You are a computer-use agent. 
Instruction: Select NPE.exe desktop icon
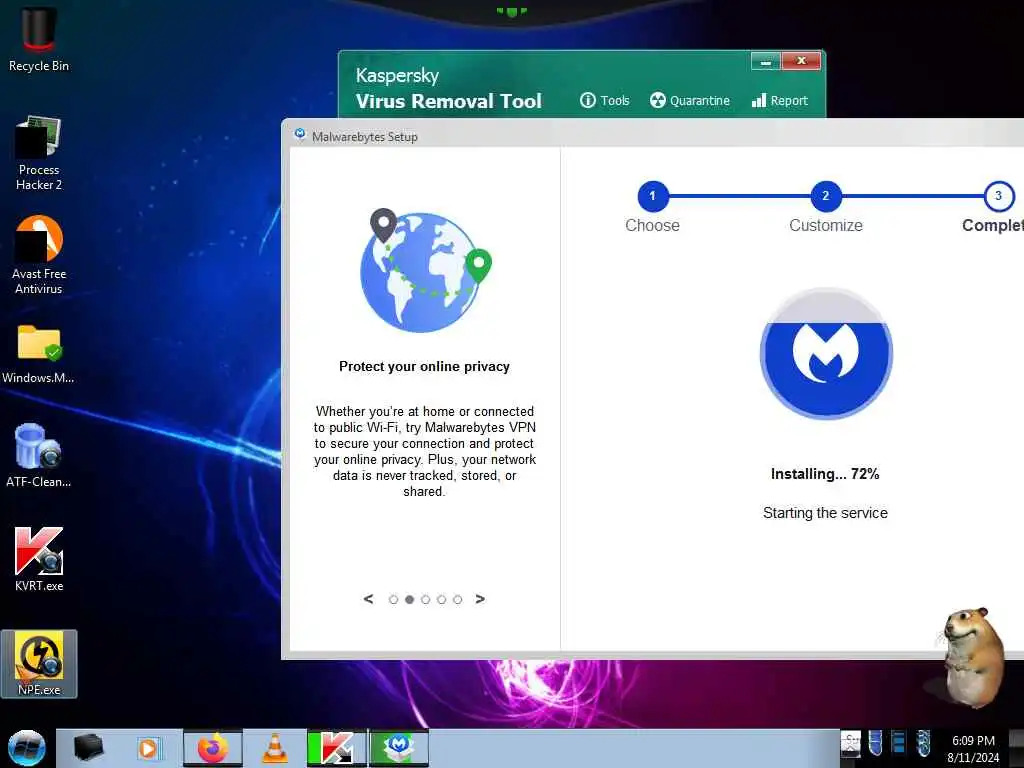[x=39, y=664]
